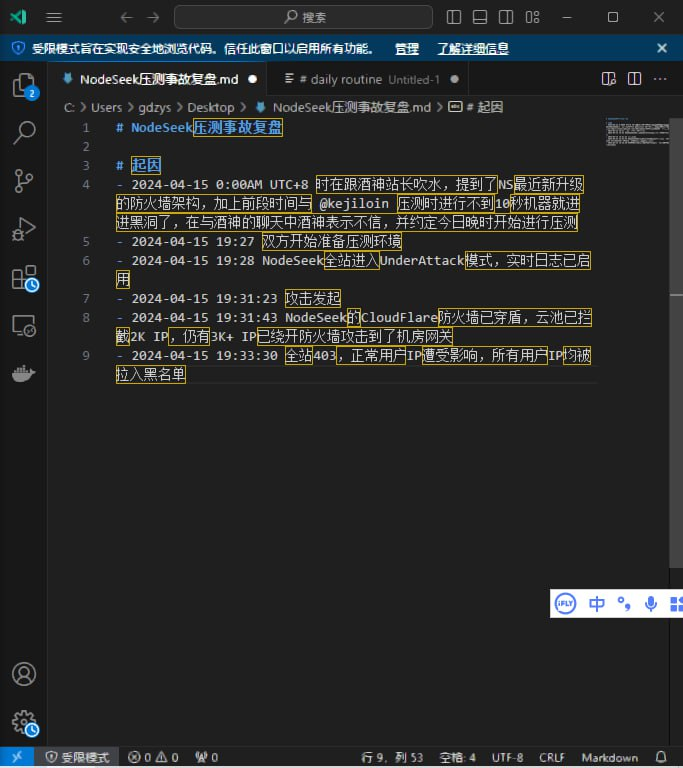Click the minimap code overview
The image size is (683, 768).
click(x=637, y=131)
